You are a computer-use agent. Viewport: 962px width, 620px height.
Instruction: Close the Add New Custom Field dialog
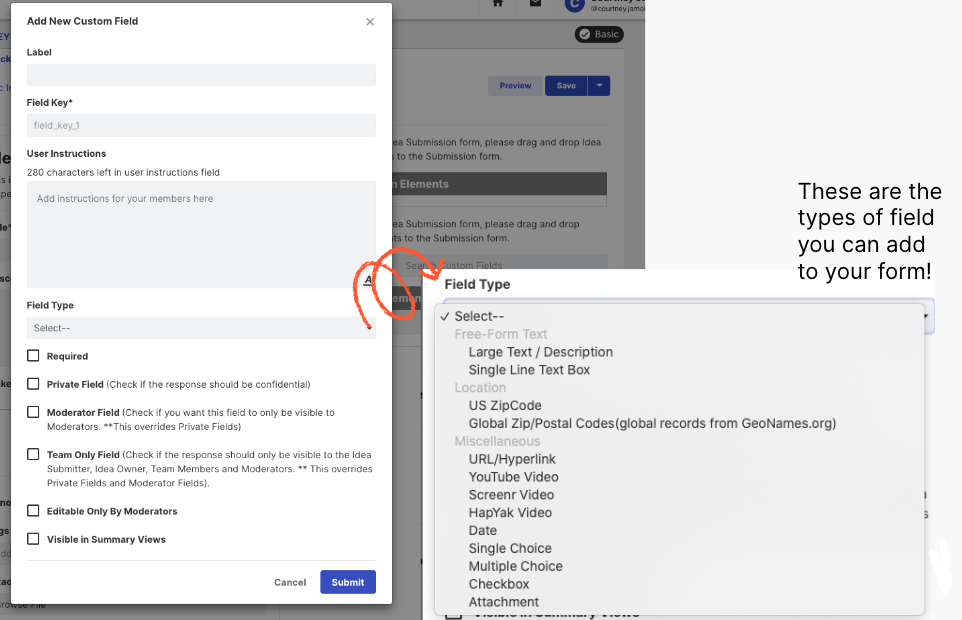pyautogui.click(x=370, y=21)
